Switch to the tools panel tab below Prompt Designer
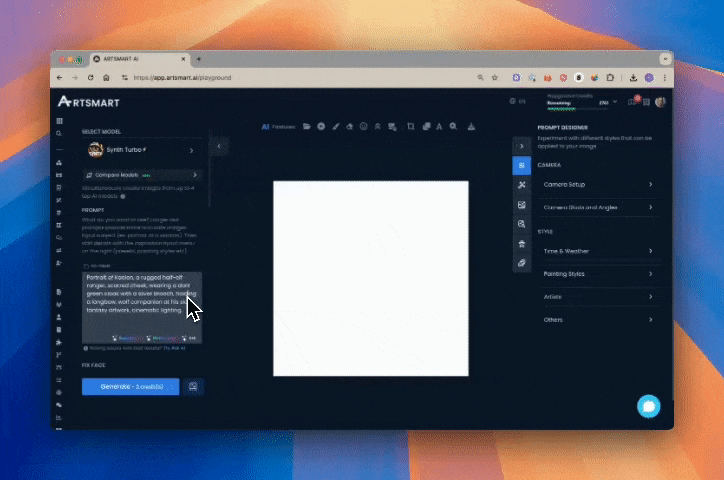This screenshot has width=724, height=480. point(521,185)
